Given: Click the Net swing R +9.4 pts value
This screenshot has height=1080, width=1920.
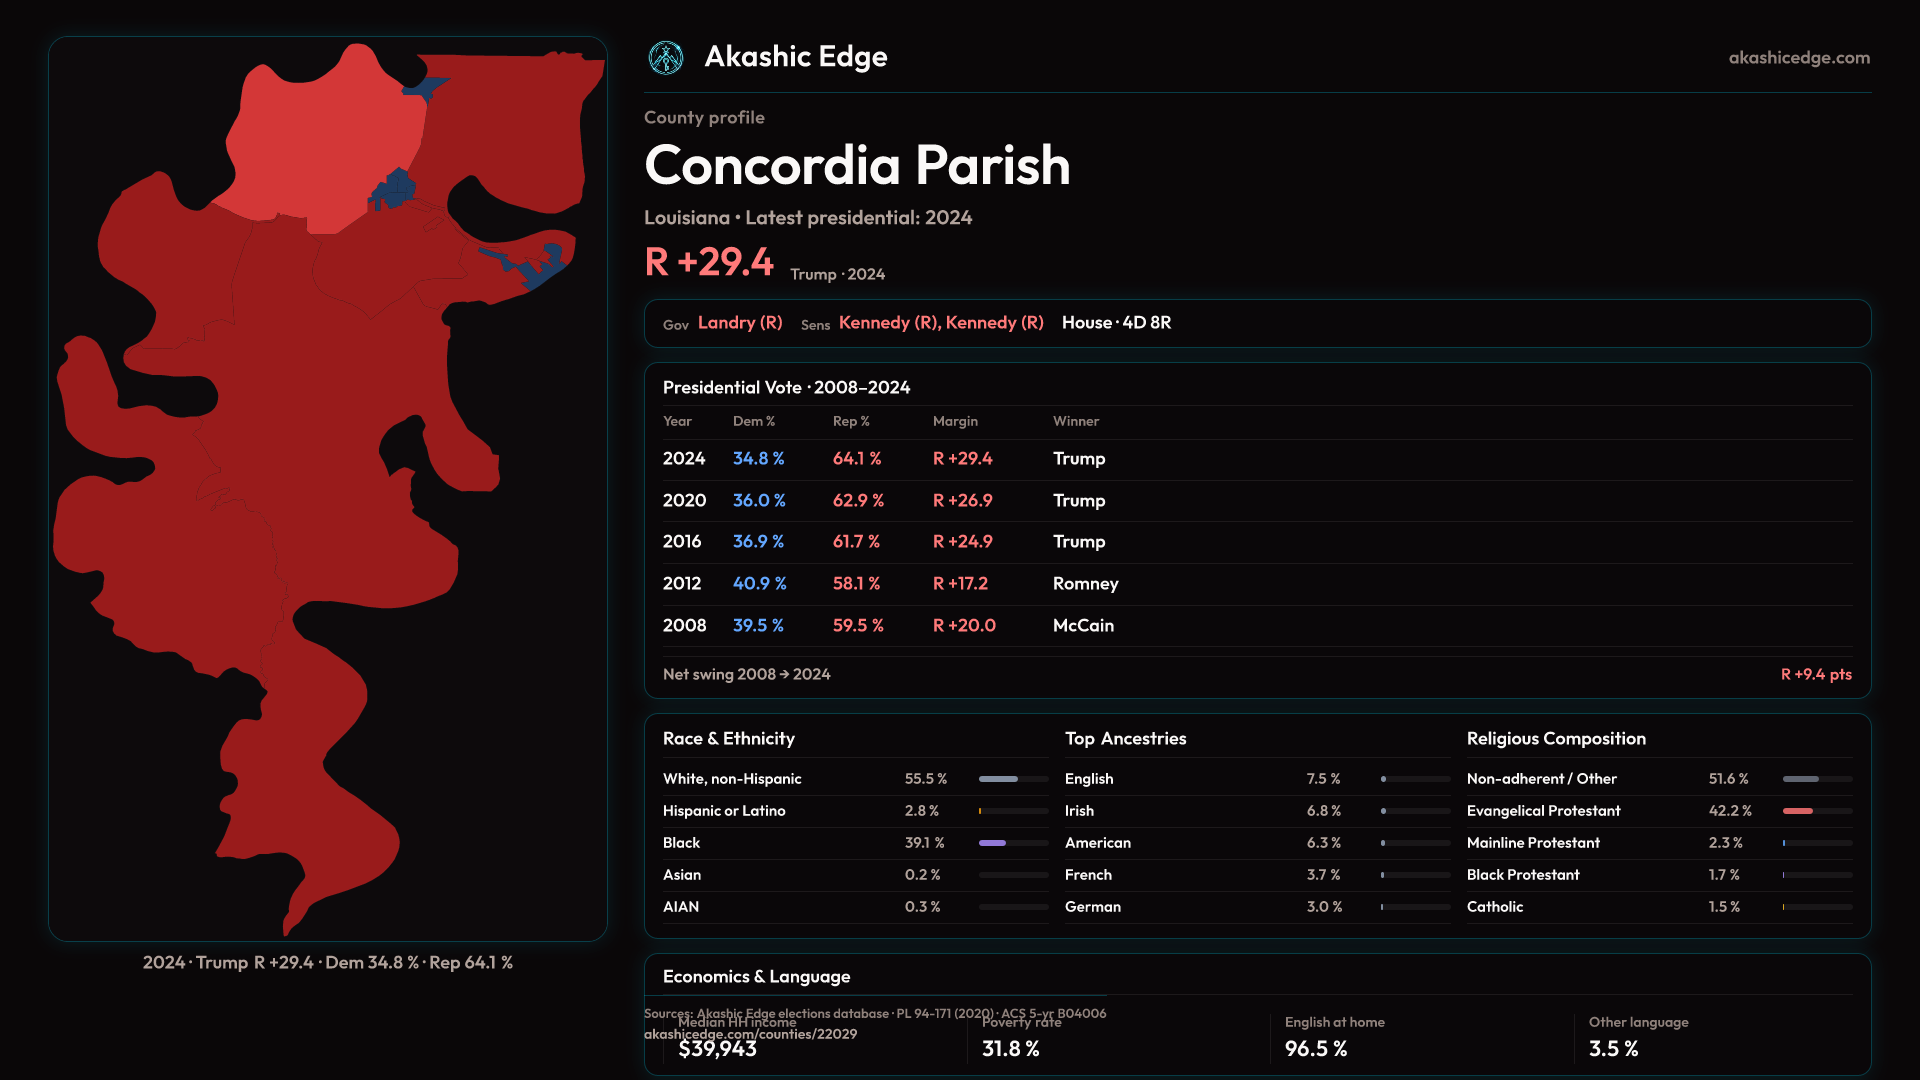Looking at the screenshot, I should 1815,675.
